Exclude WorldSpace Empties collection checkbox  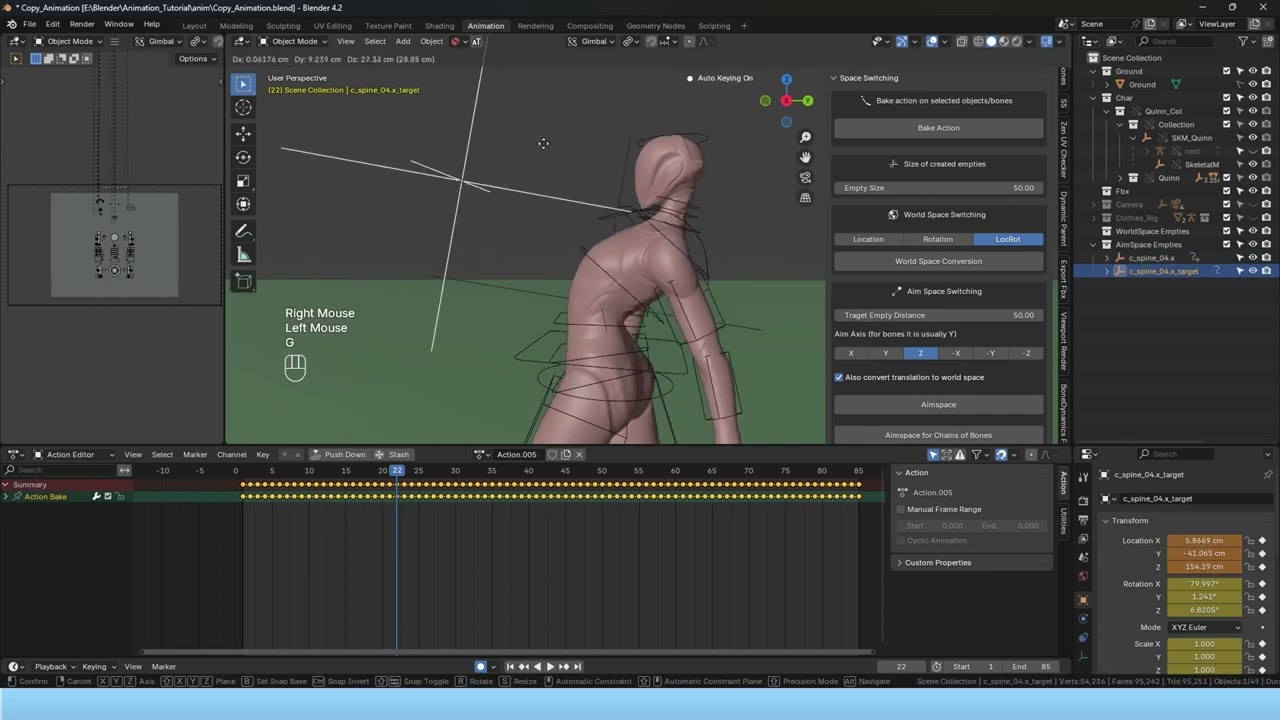pos(1227,231)
